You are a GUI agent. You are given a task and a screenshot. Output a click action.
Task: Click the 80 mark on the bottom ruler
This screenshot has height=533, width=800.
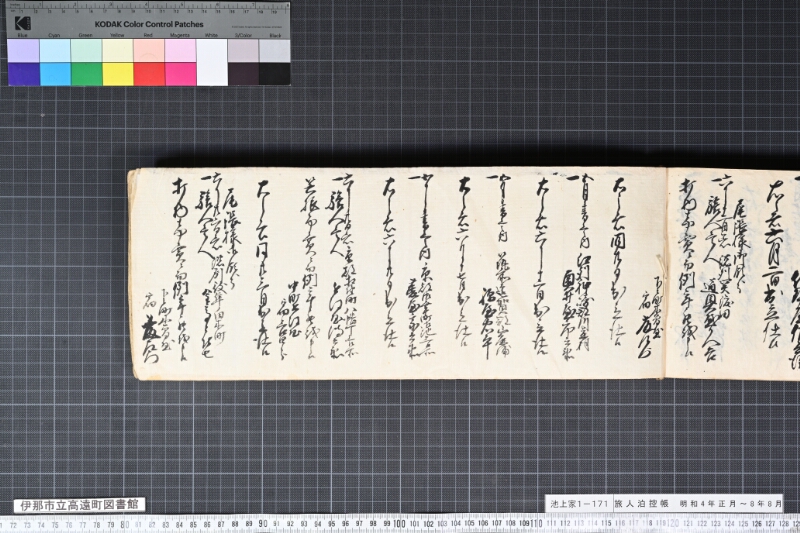coord(125,524)
